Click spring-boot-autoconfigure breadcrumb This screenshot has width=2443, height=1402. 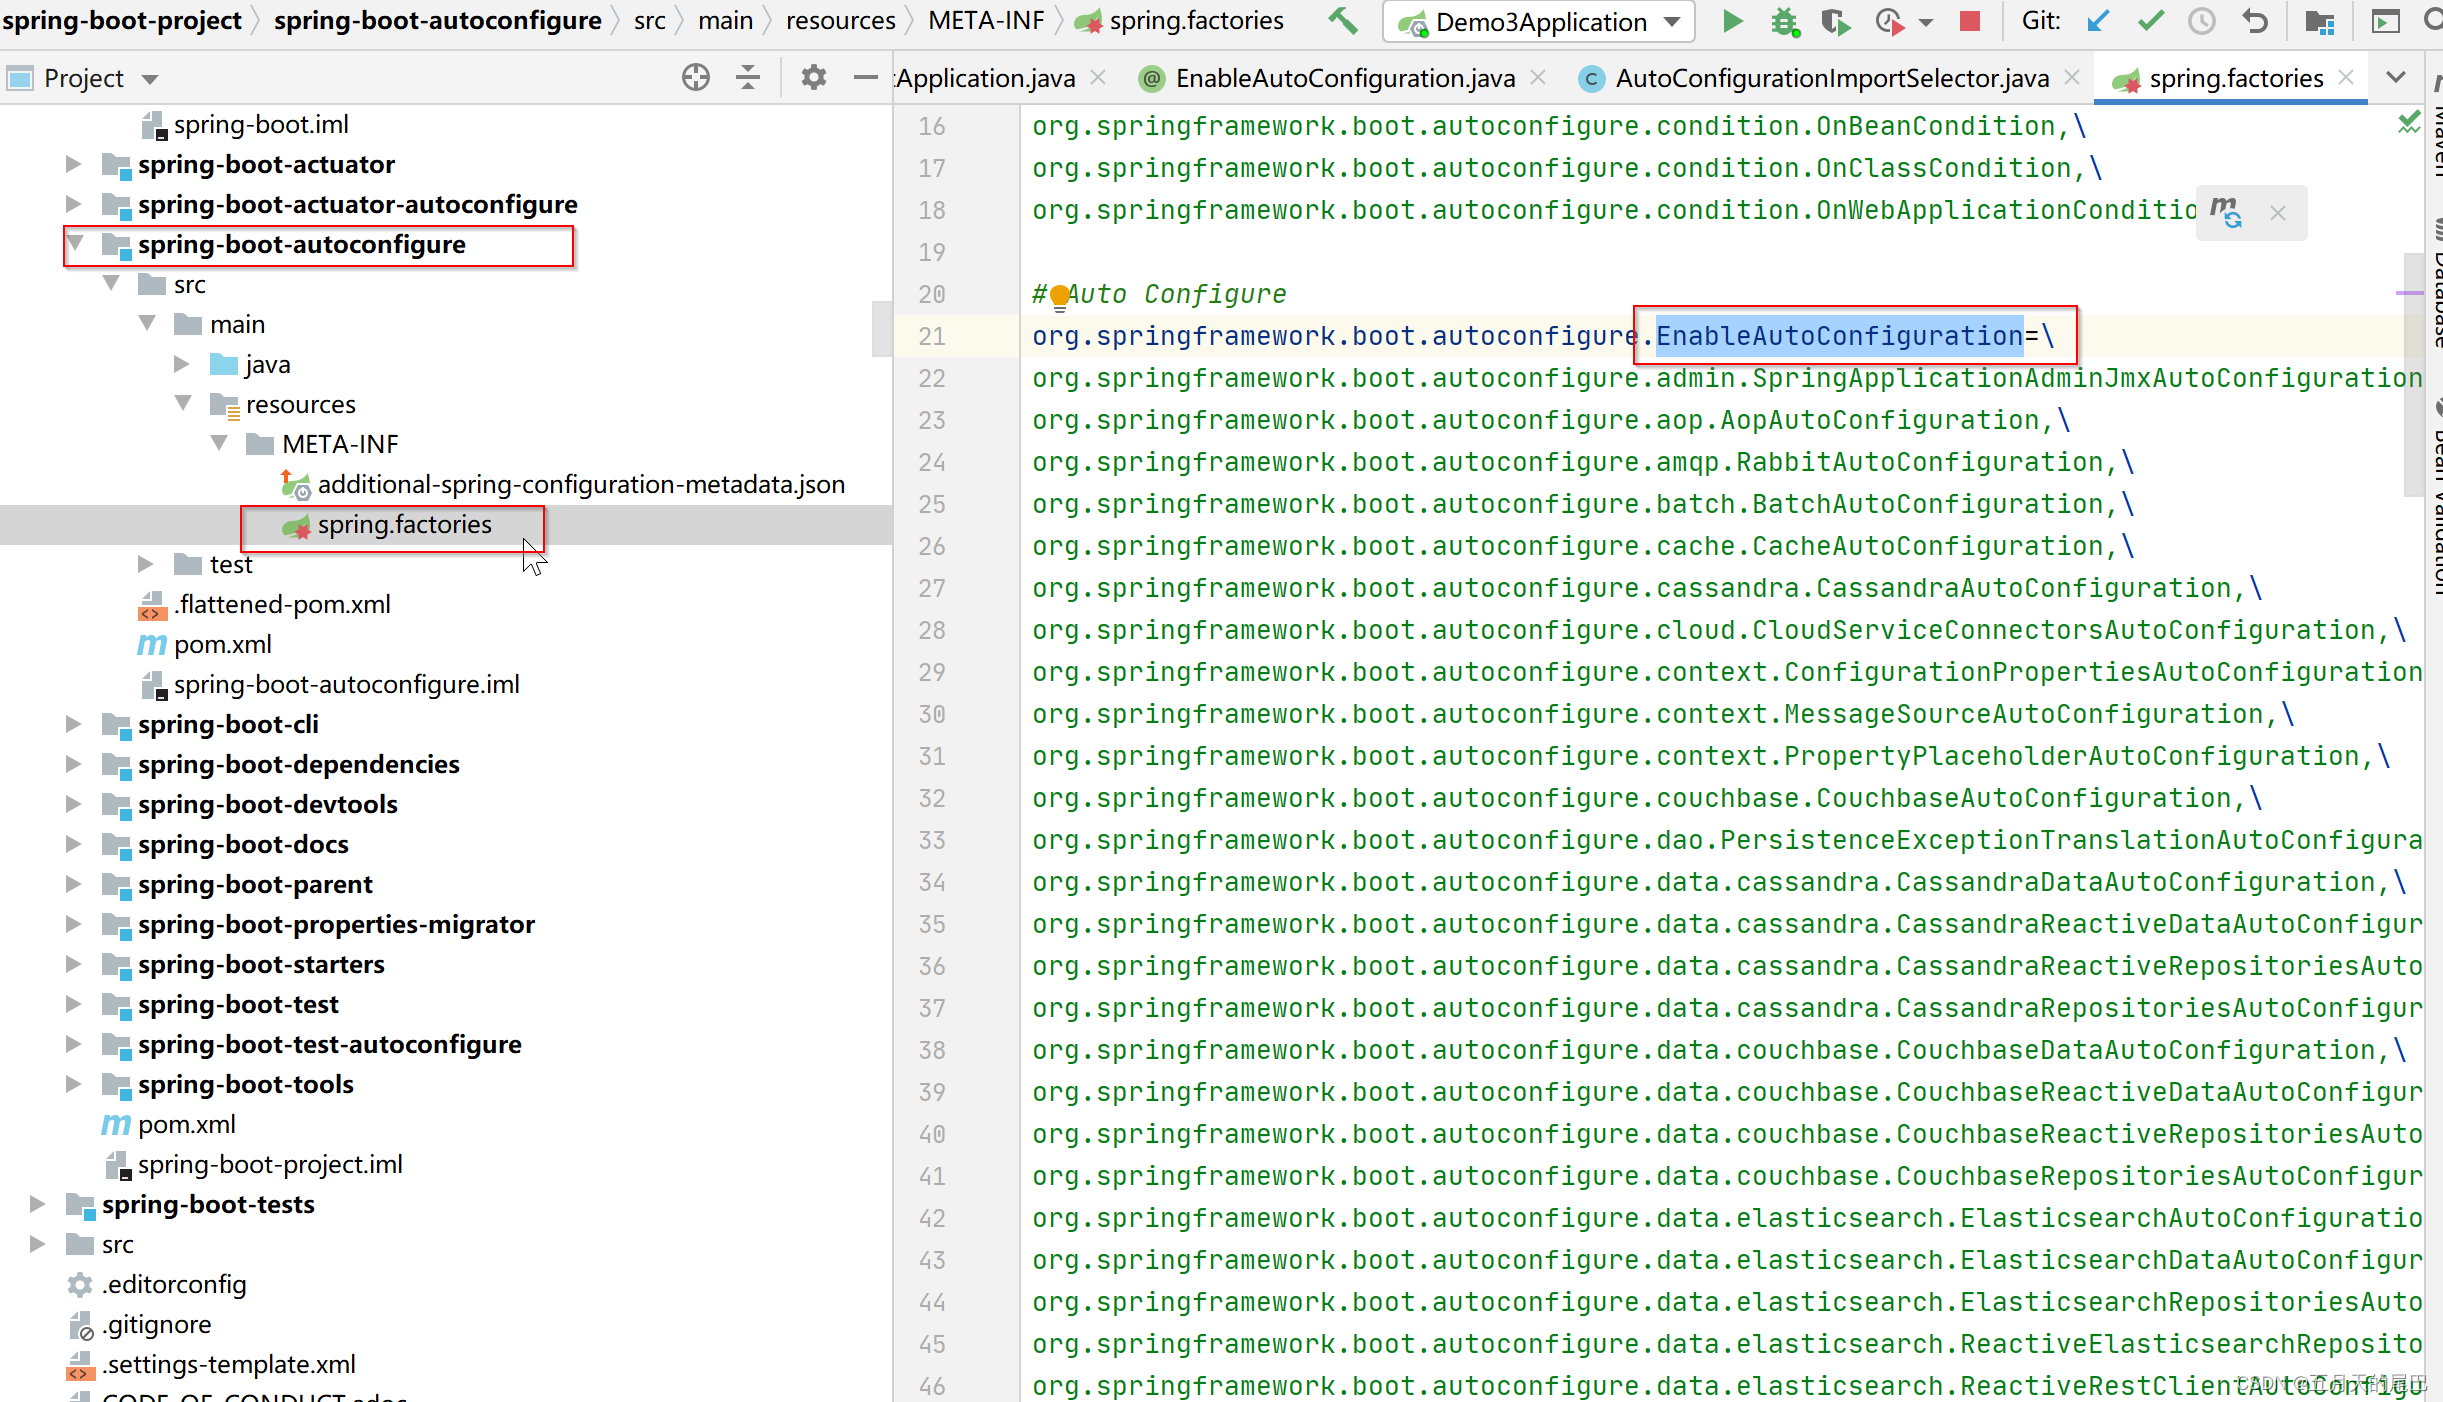pyautogui.click(x=437, y=21)
